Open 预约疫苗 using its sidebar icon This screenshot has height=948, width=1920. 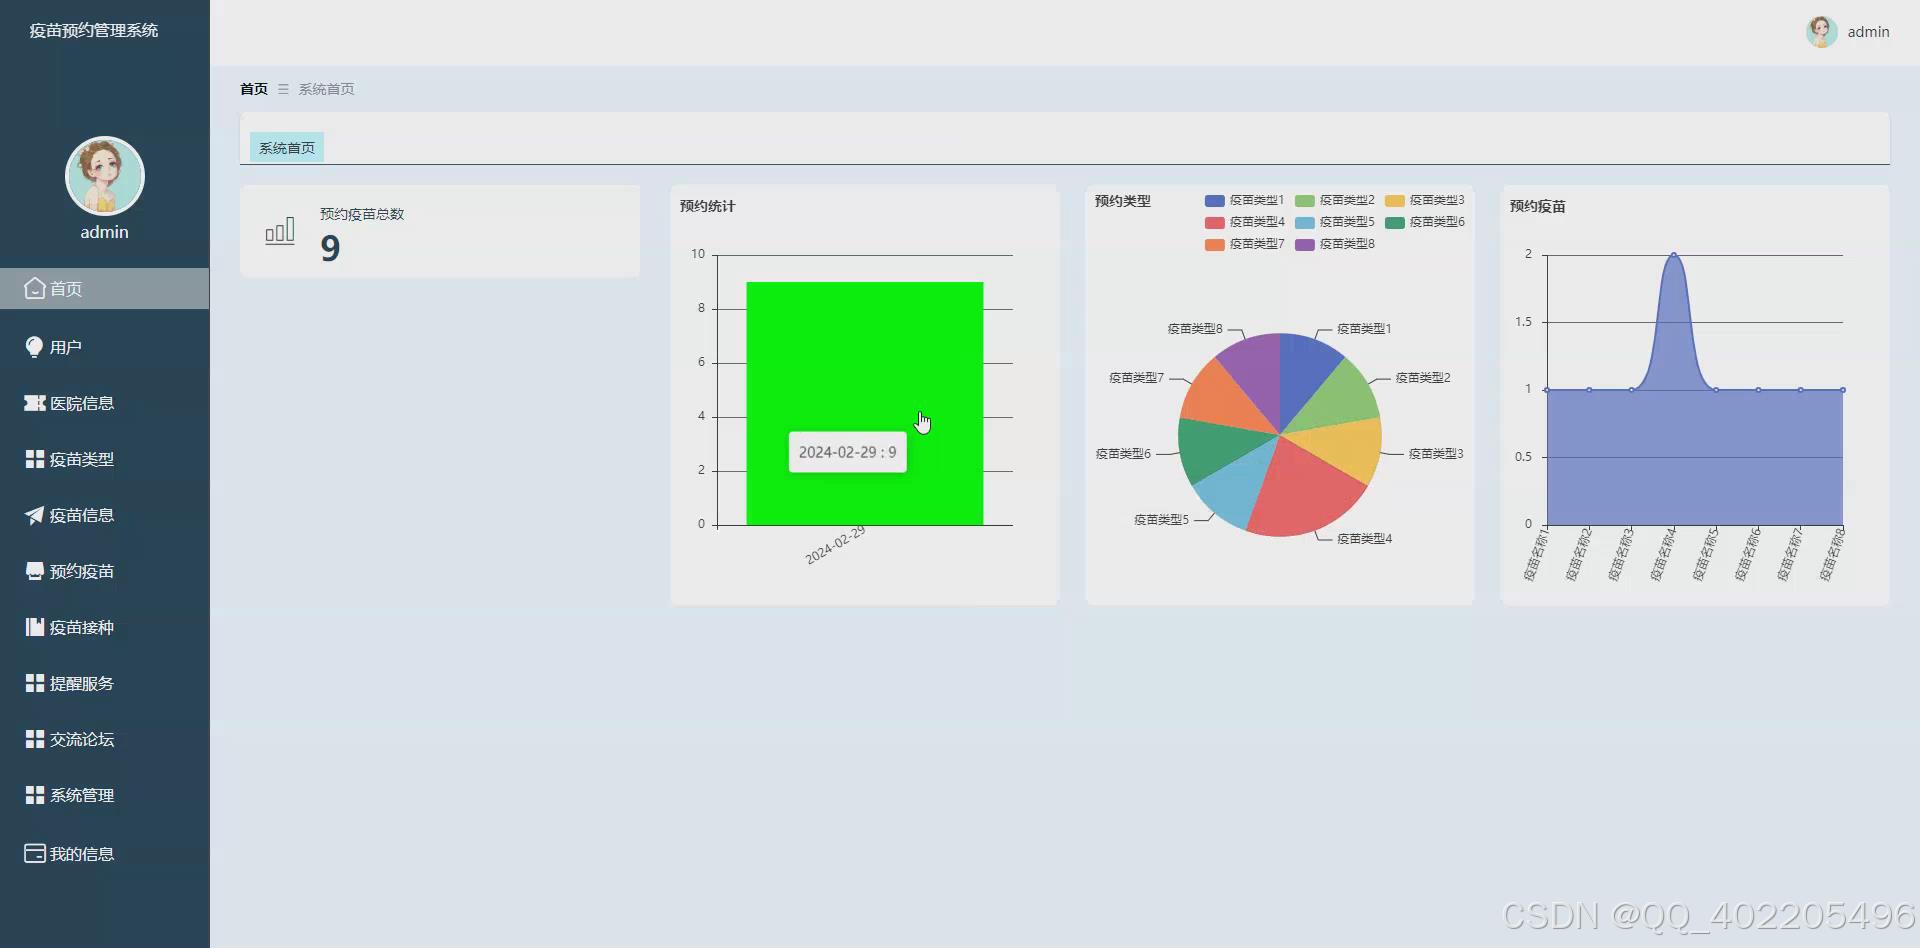[33, 571]
